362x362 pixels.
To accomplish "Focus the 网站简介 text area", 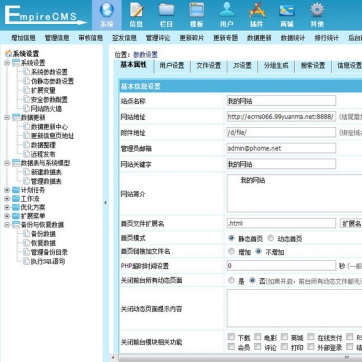I will point(294,193).
